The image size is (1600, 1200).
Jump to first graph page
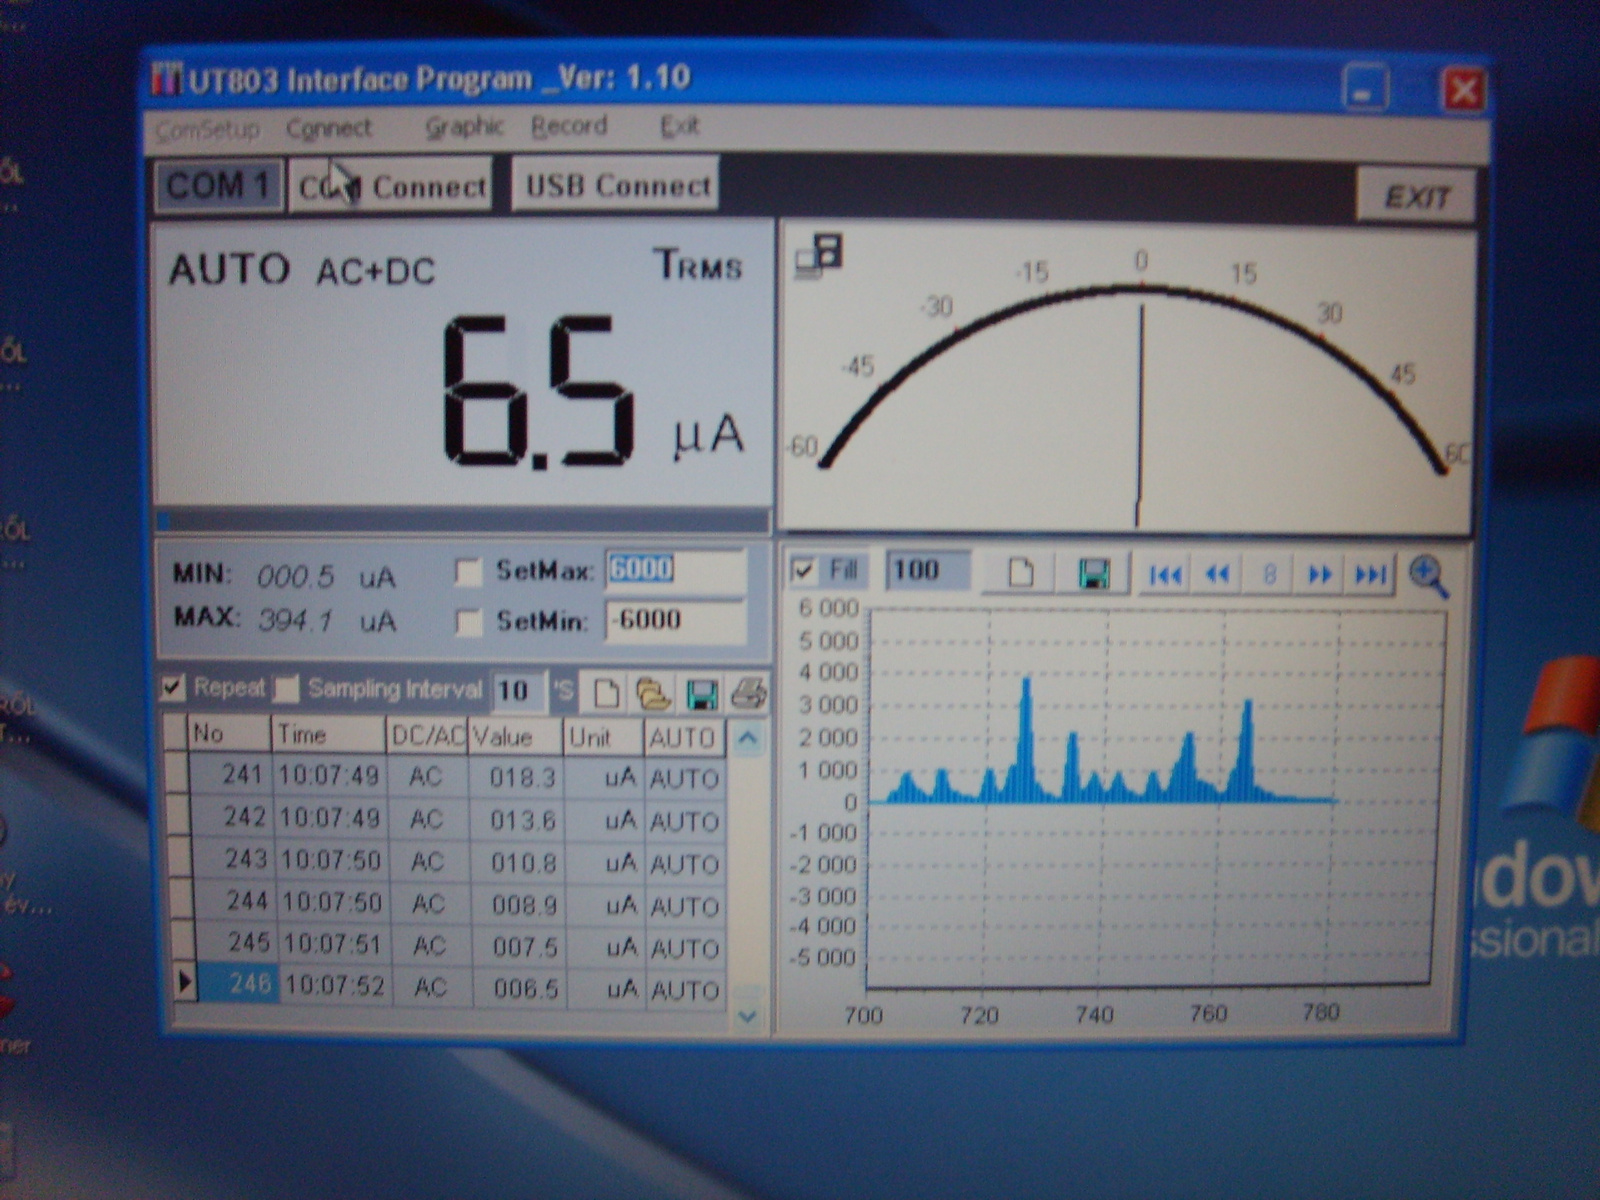pyautogui.click(x=1165, y=575)
